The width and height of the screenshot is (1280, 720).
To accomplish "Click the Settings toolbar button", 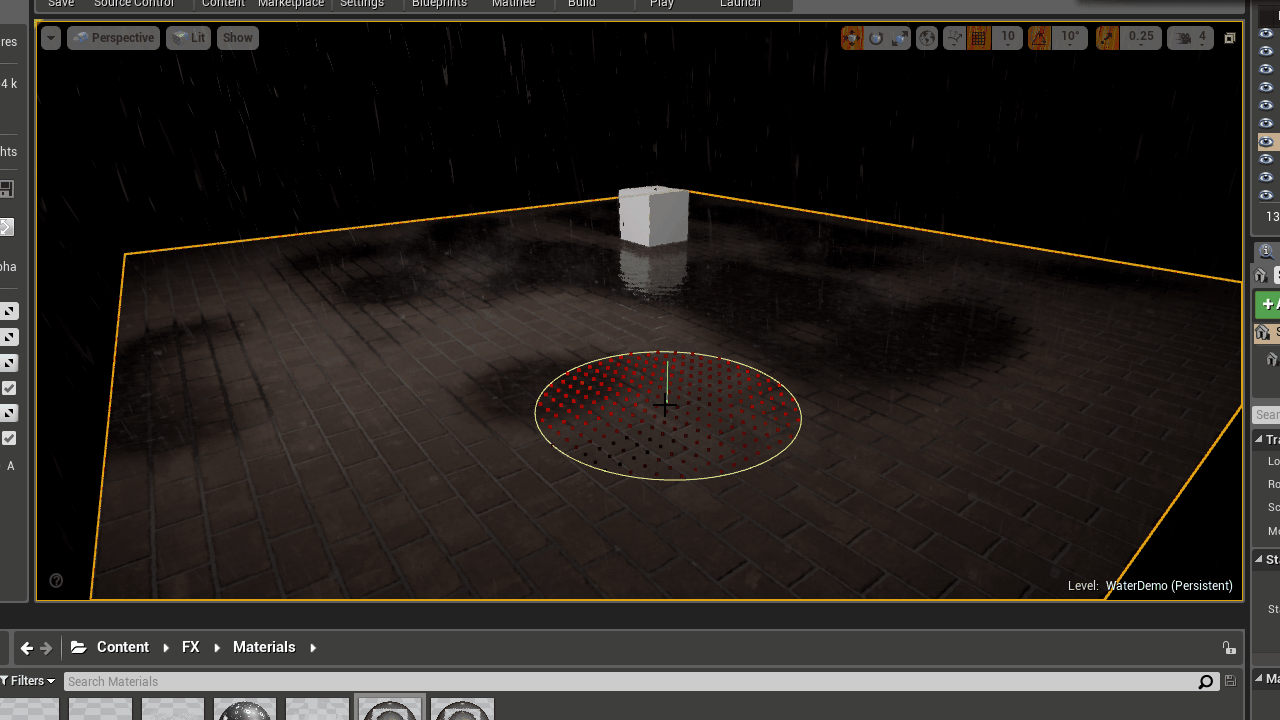I will 362,4.
